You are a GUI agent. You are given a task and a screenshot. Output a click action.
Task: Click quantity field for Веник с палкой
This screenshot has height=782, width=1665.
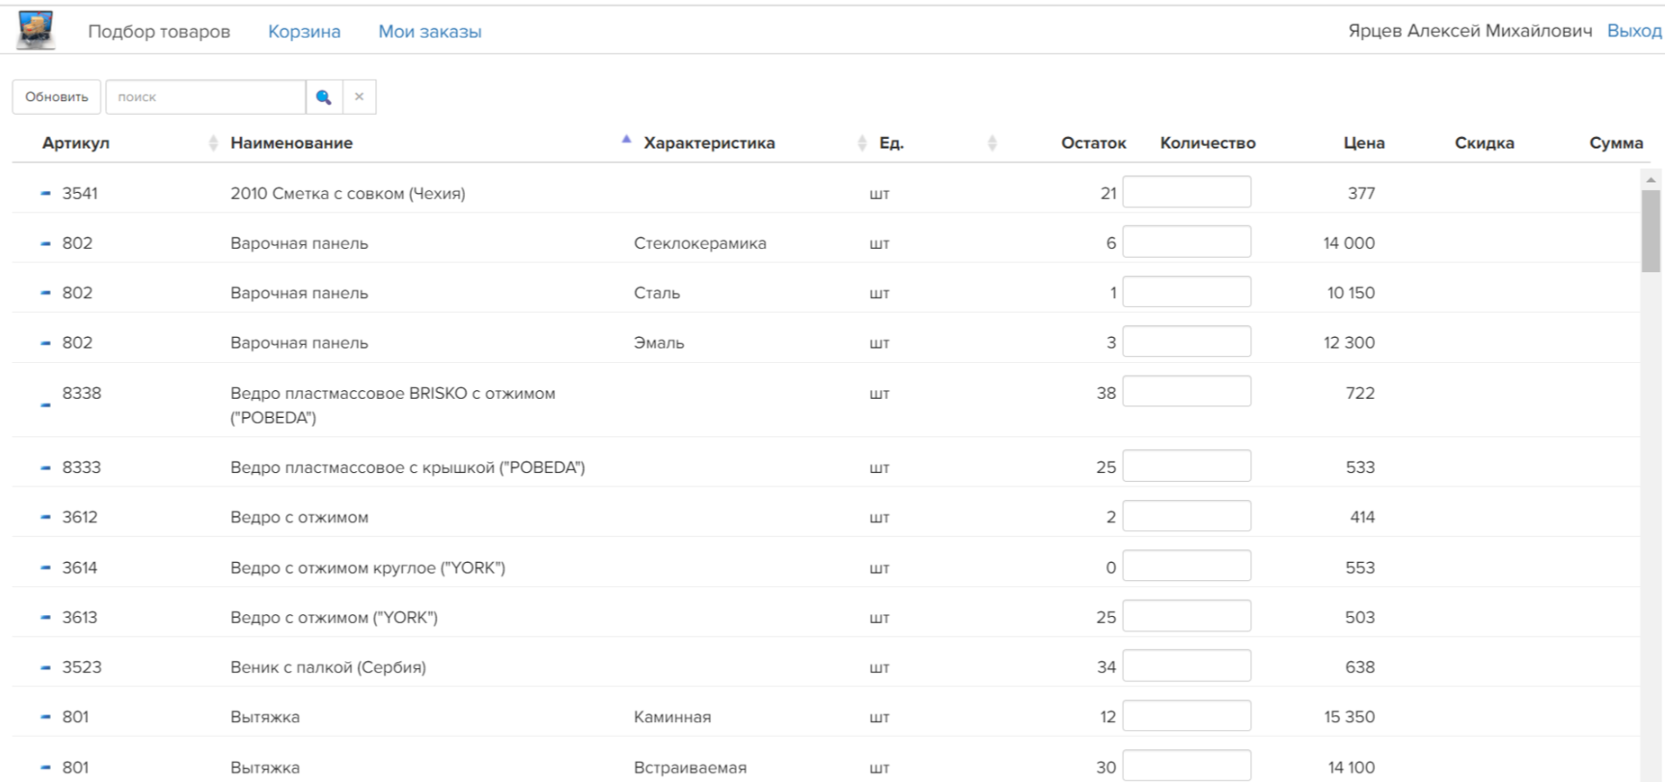click(1186, 666)
